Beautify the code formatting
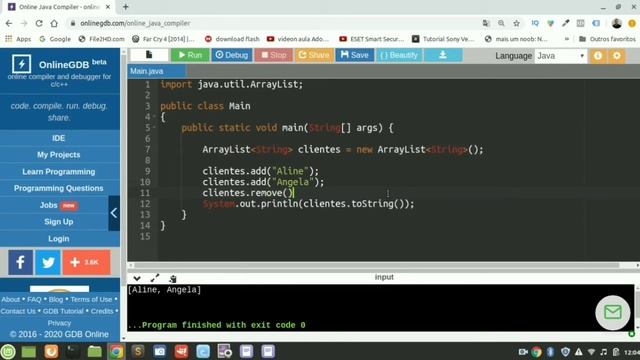 (x=399, y=55)
